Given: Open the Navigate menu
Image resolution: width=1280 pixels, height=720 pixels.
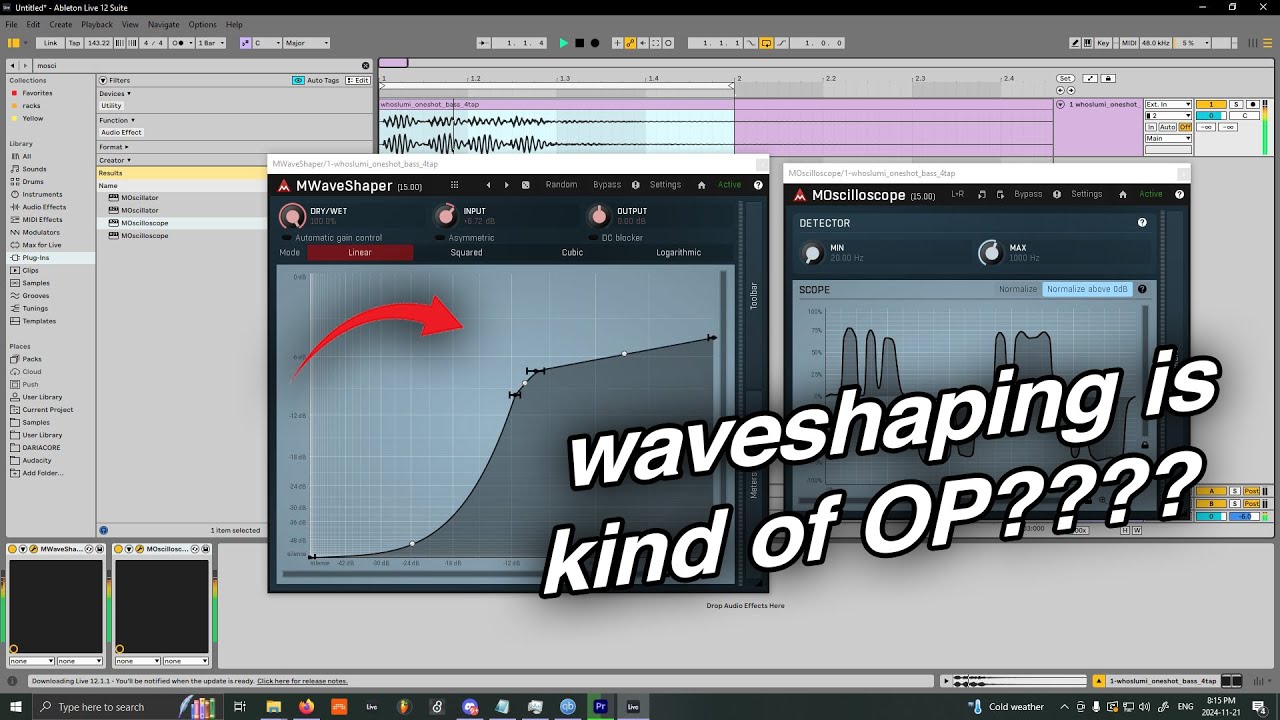Looking at the screenshot, I should tap(163, 24).
